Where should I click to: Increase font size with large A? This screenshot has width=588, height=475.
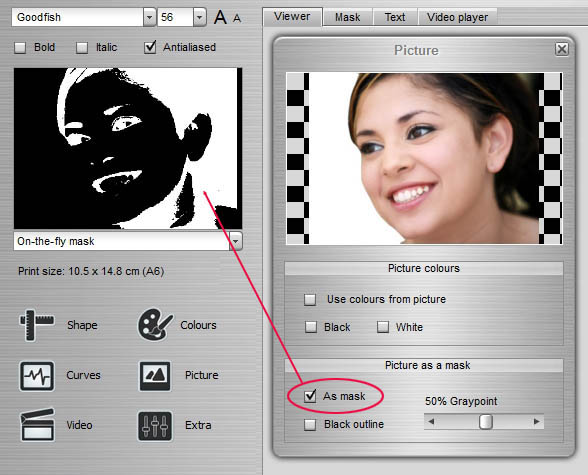click(x=220, y=17)
